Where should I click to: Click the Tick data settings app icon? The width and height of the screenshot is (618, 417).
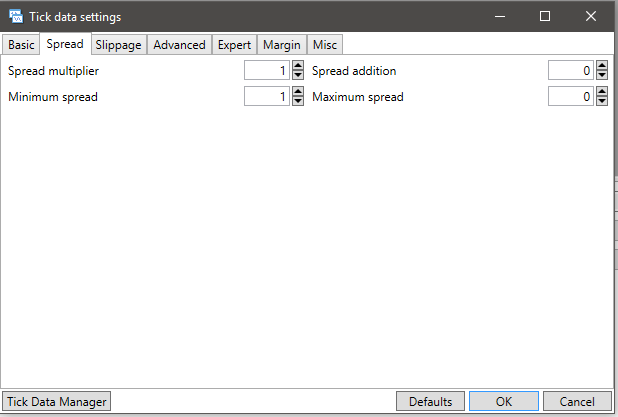point(16,17)
